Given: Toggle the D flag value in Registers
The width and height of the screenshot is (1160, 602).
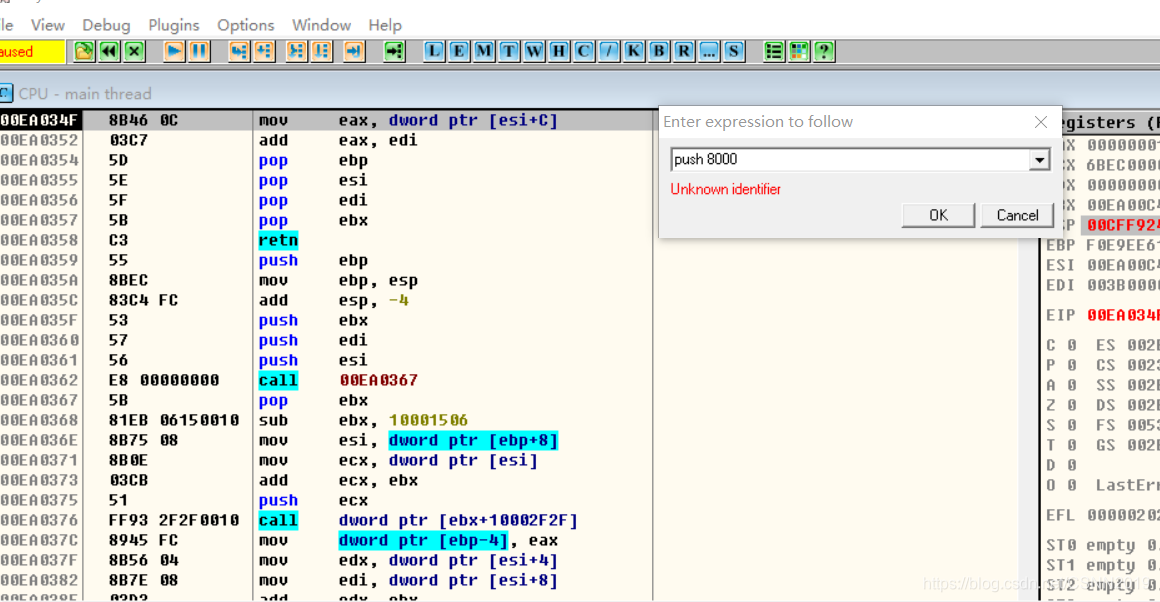Looking at the screenshot, I should (1071, 465).
